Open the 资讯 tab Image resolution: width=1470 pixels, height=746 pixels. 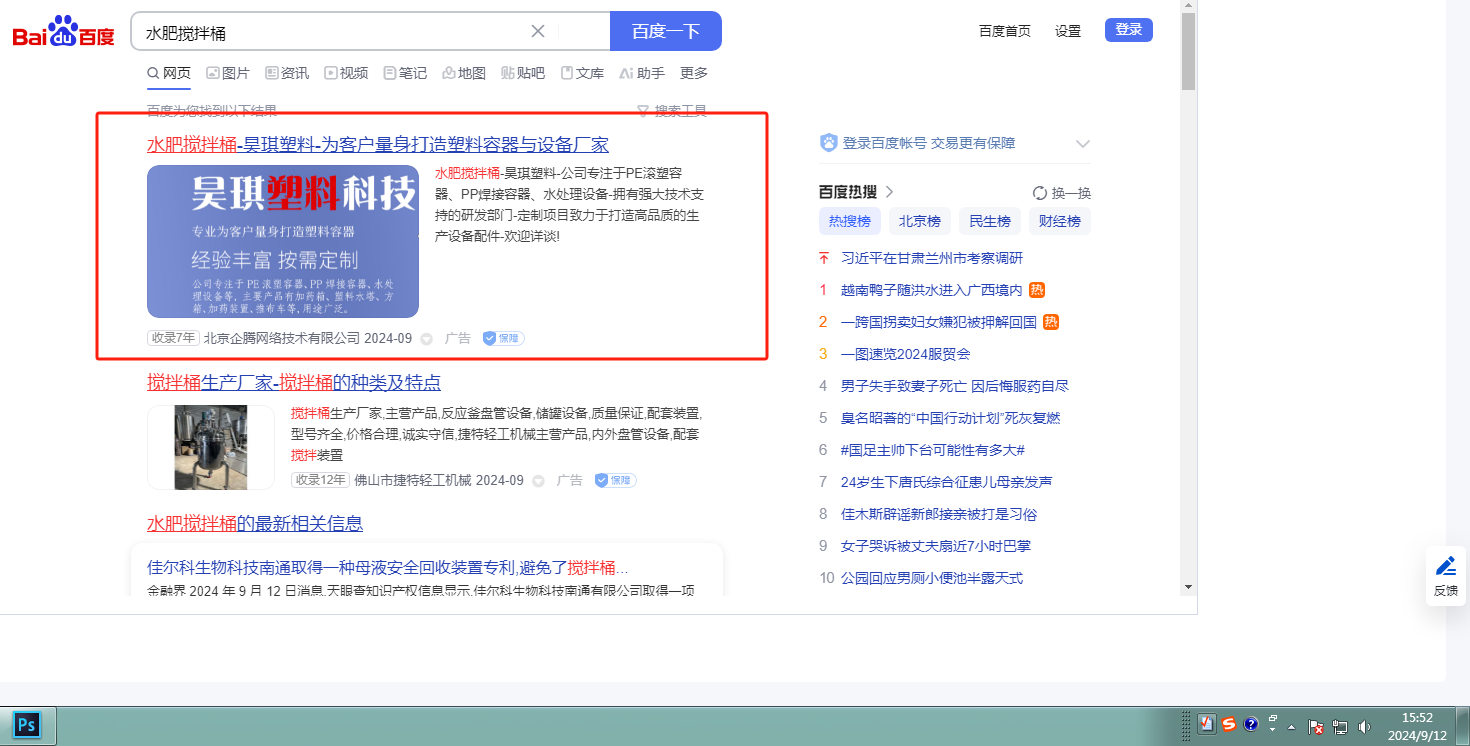tap(287, 73)
